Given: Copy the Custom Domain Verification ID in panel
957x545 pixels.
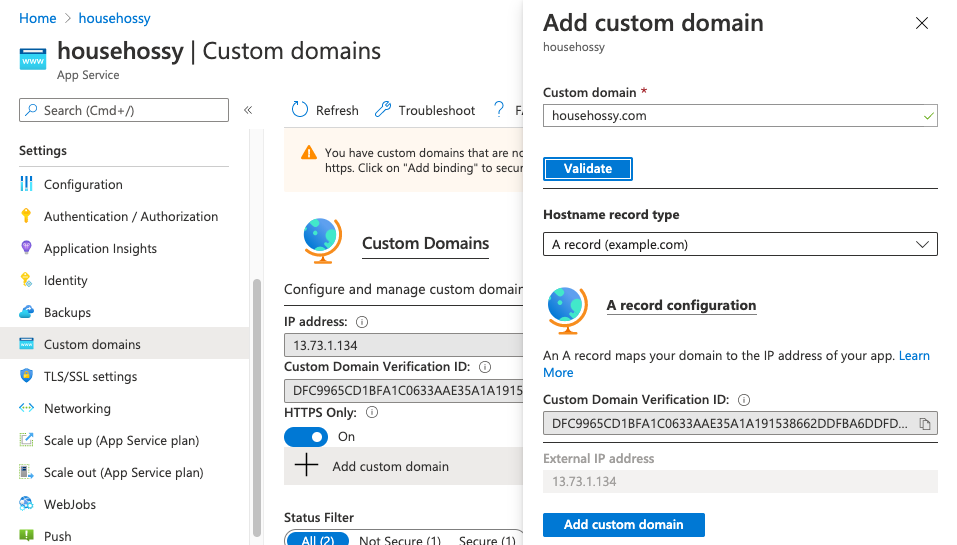Looking at the screenshot, I should click(925, 424).
